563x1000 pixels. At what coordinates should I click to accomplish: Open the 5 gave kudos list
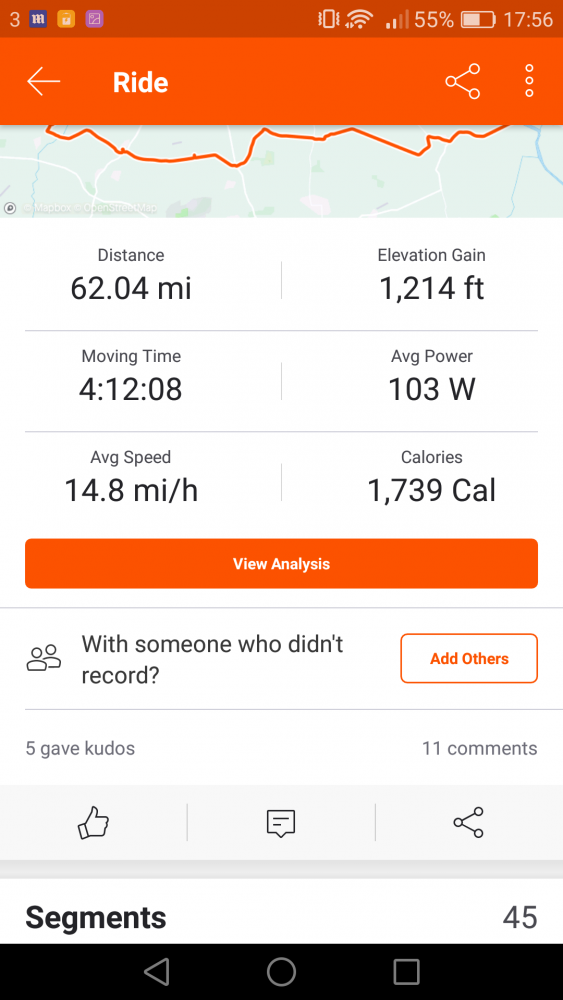click(x=80, y=748)
